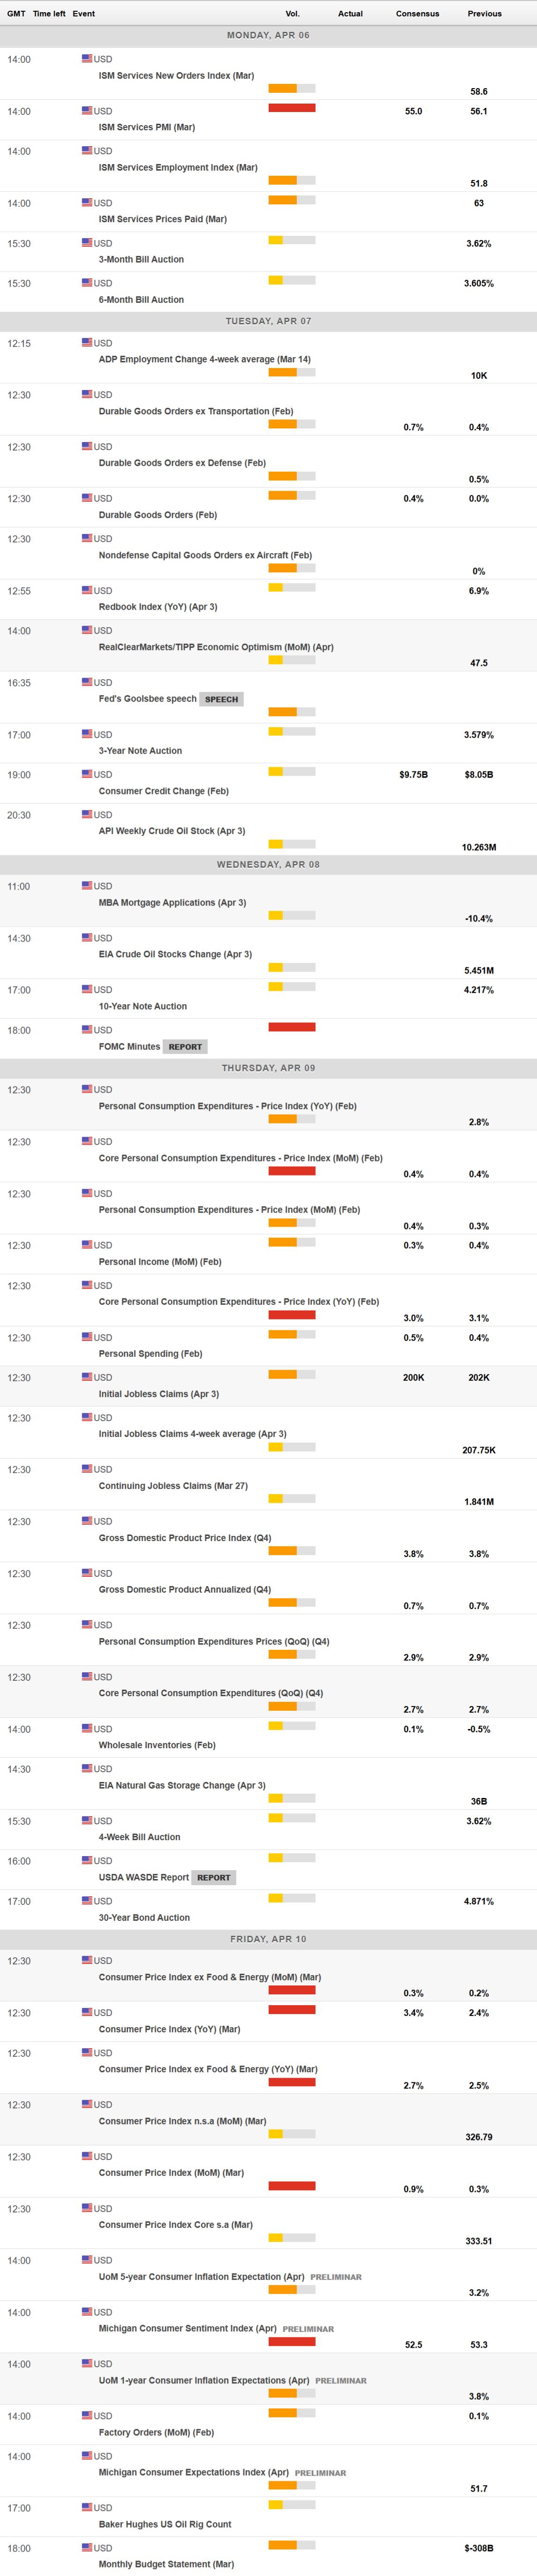Image resolution: width=537 pixels, height=2576 pixels.
Task: Click the Vol. column header
Action: click(292, 14)
